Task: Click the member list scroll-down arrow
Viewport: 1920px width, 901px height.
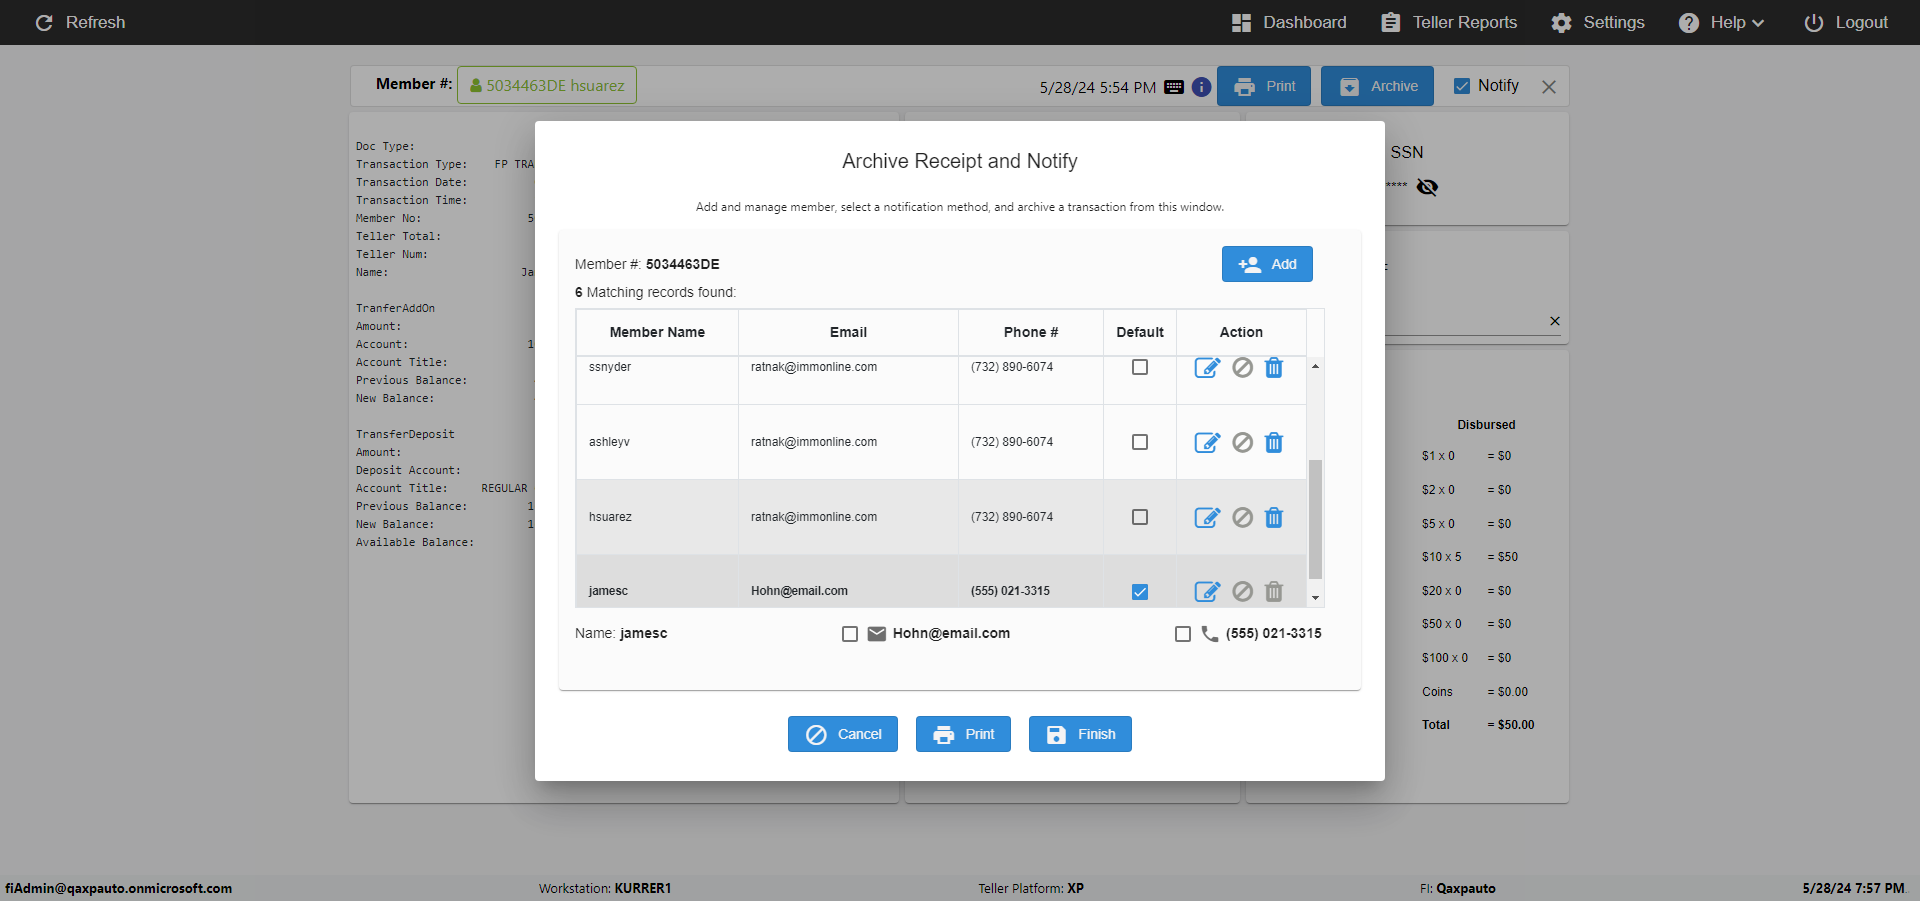Action: coord(1316,598)
